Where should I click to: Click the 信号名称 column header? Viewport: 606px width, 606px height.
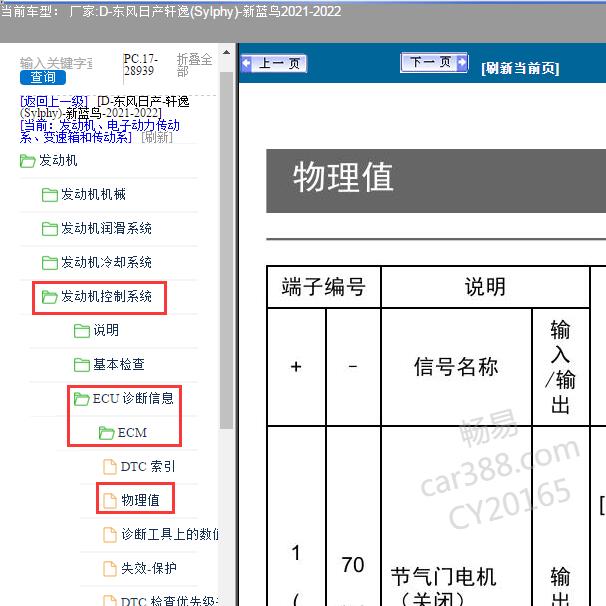pos(456,367)
